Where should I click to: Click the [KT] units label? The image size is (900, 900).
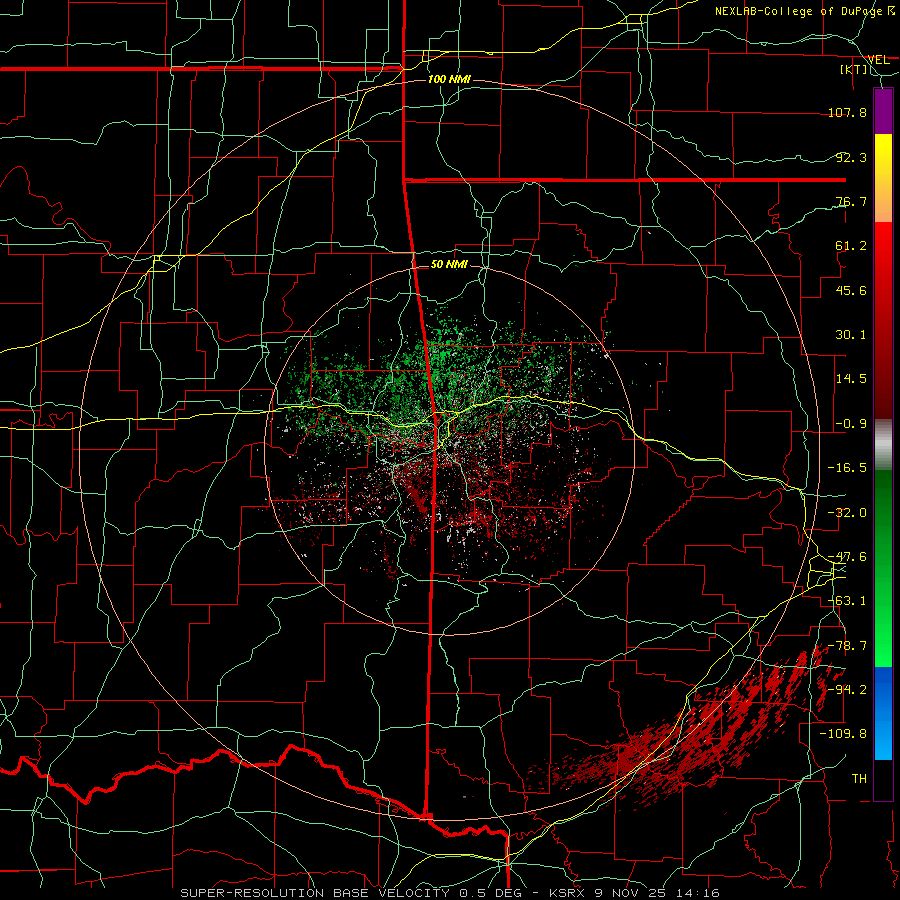pyautogui.click(x=854, y=69)
